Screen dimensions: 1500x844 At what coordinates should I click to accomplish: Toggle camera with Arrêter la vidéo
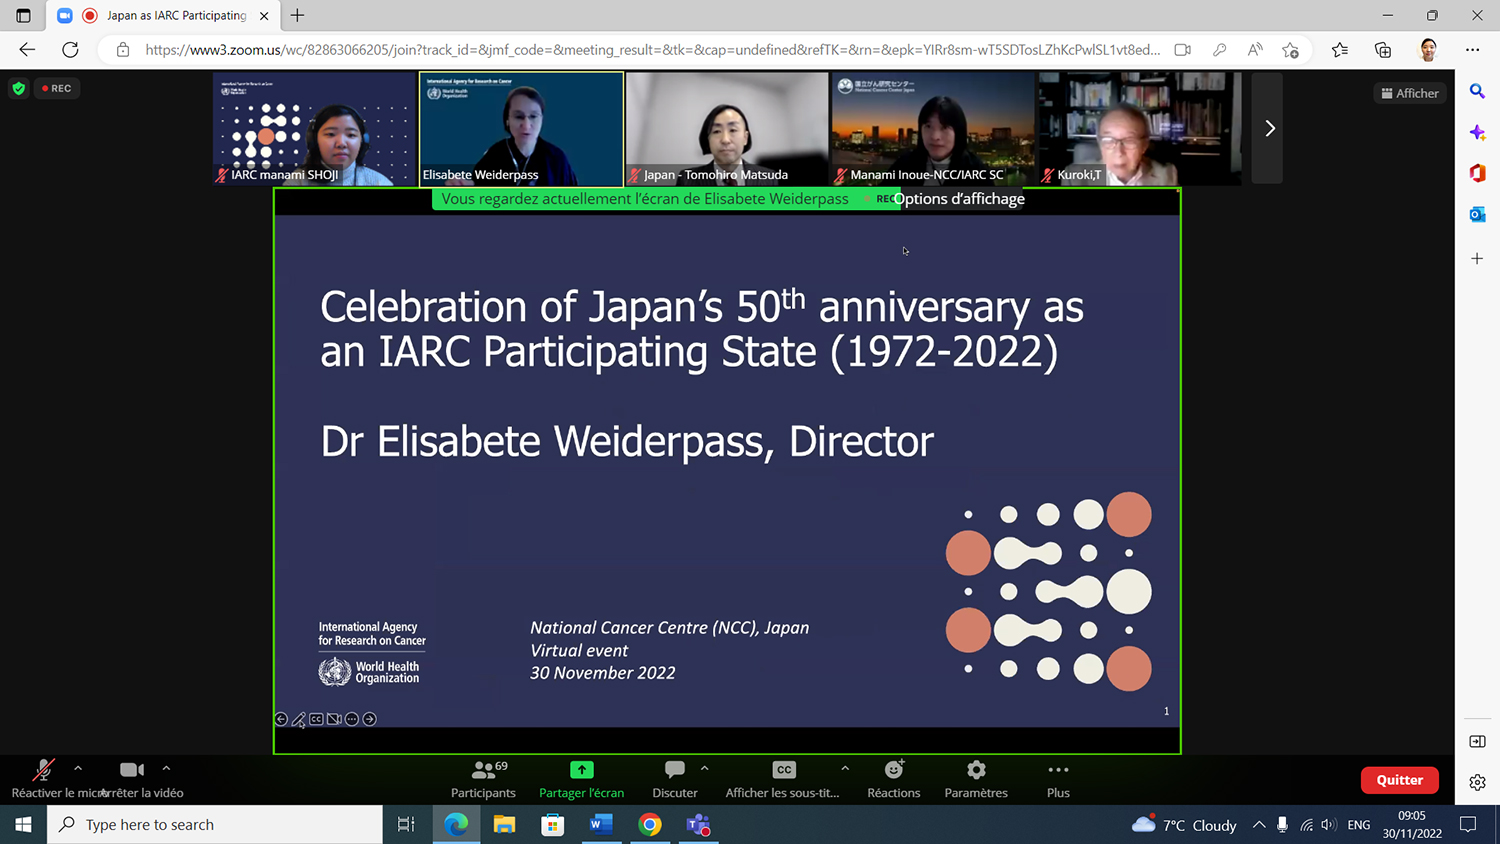point(132,771)
